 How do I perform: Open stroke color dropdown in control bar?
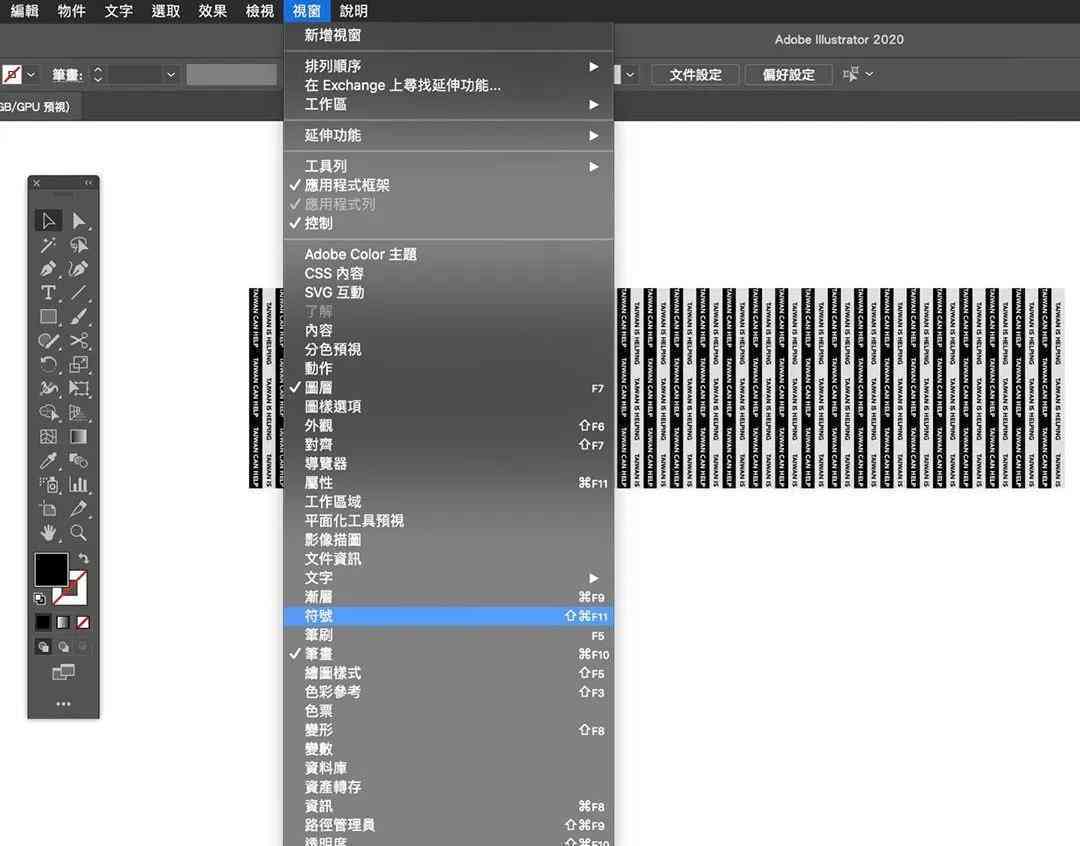[32, 74]
